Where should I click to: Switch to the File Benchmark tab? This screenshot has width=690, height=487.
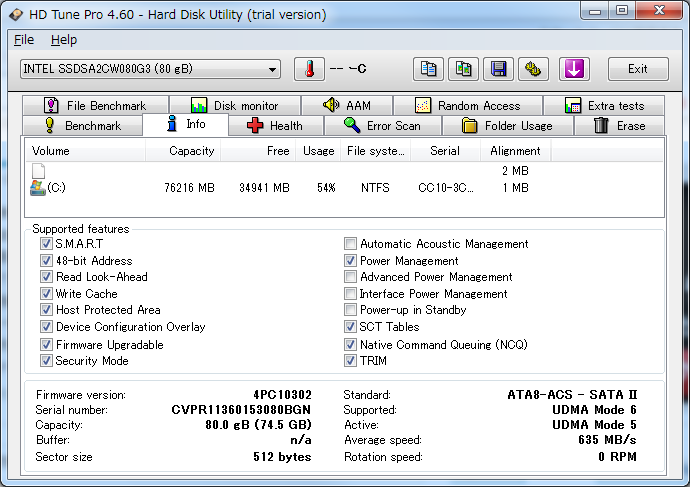(x=95, y=106)
